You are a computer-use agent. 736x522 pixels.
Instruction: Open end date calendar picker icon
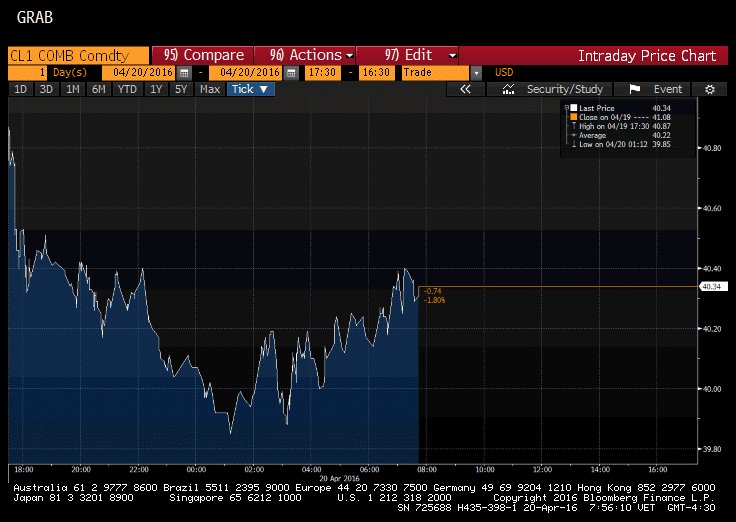click(291, 73)
